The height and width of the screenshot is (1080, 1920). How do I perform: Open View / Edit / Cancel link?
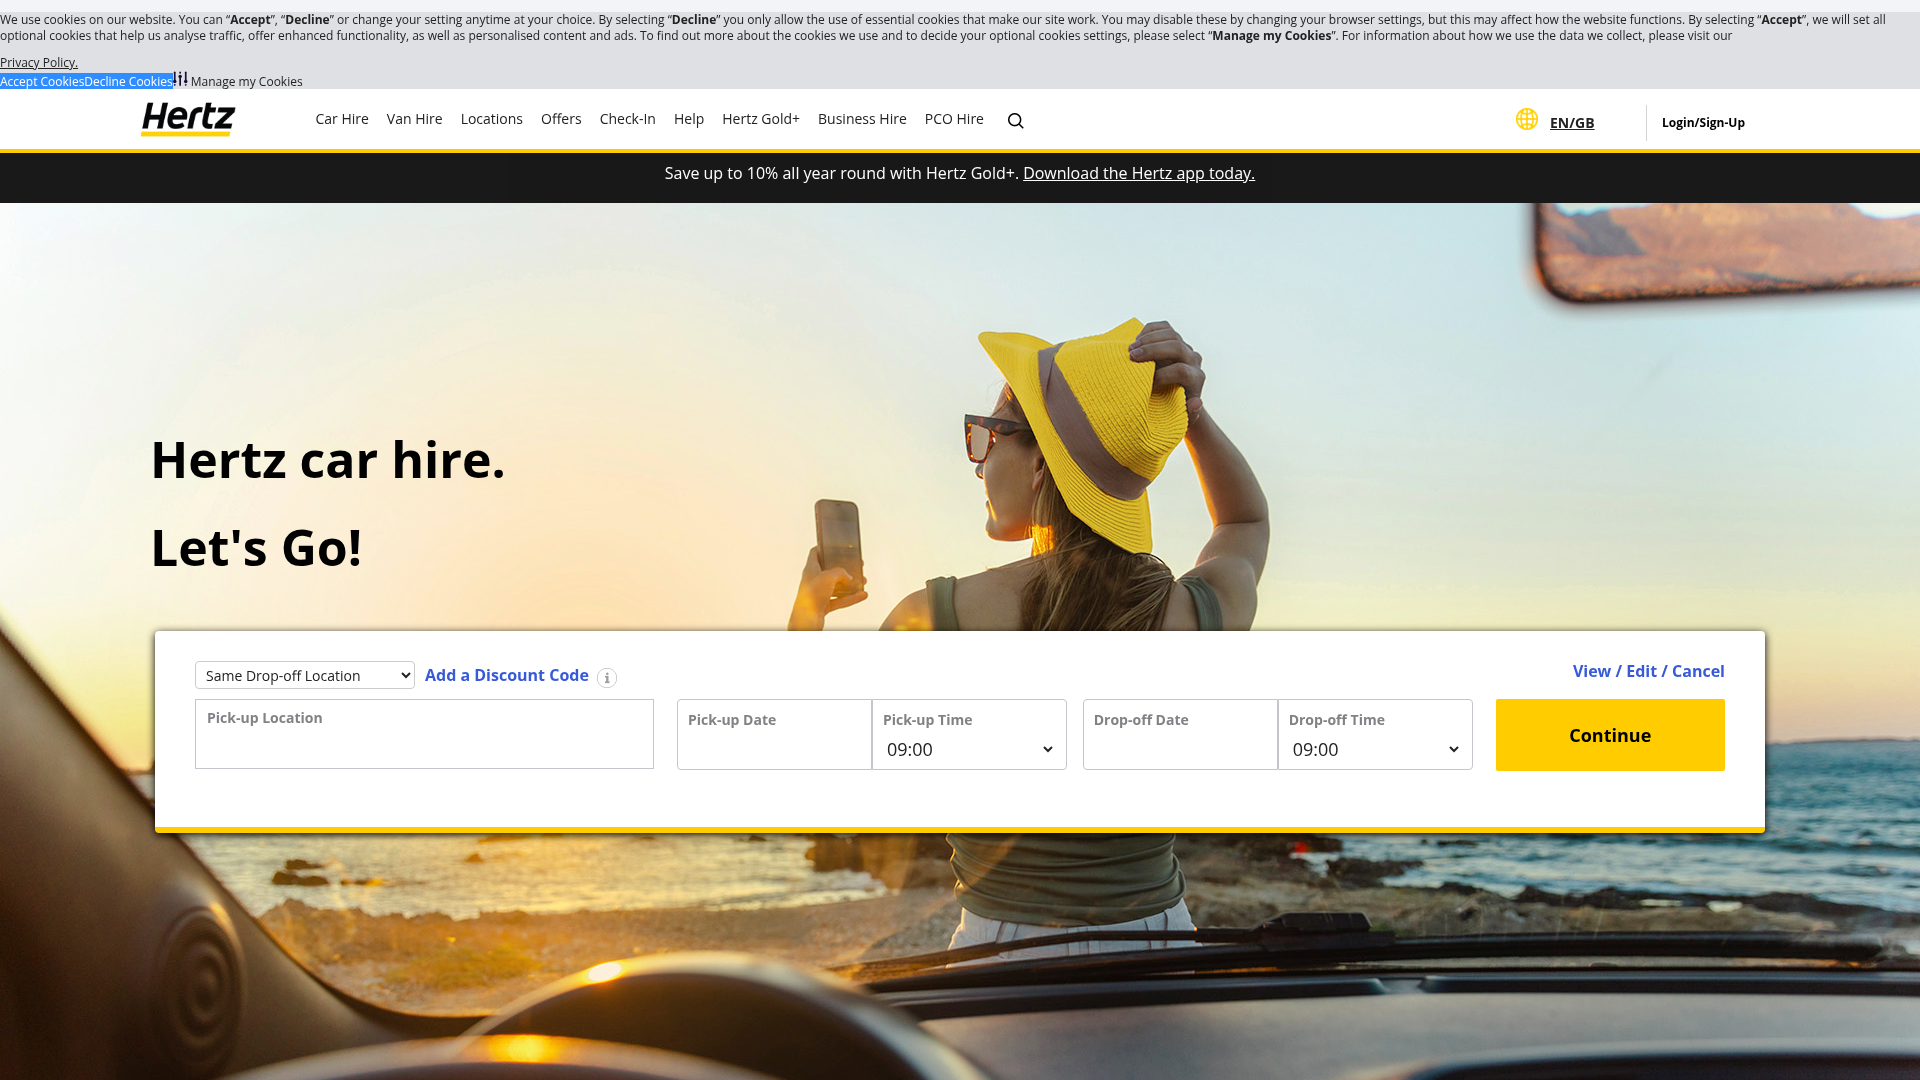click(x=1648, y=671)
